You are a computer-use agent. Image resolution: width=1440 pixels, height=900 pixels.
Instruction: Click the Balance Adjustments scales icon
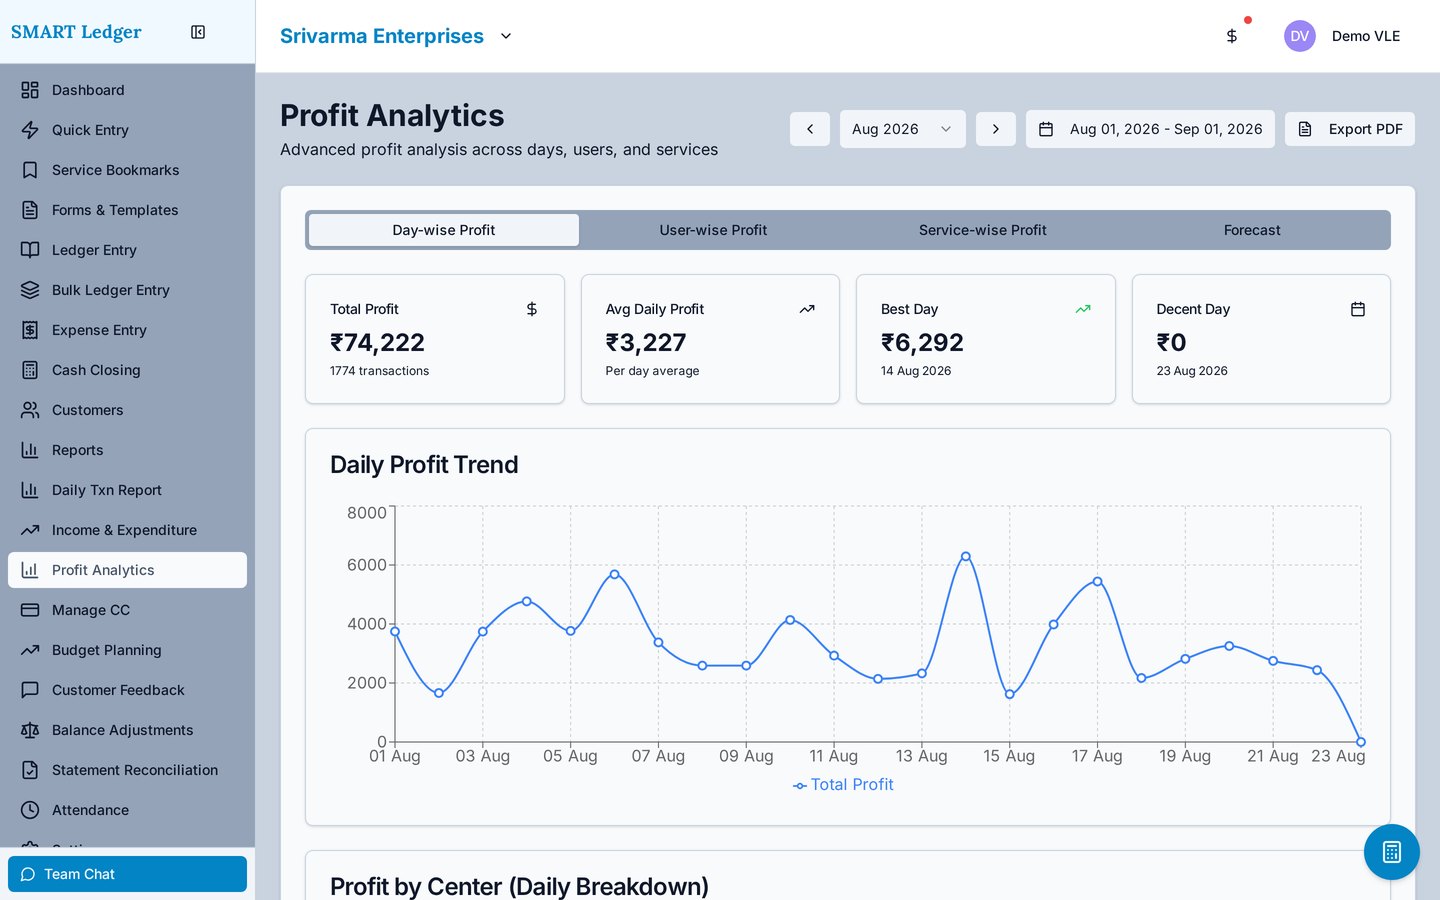(30, 730)
